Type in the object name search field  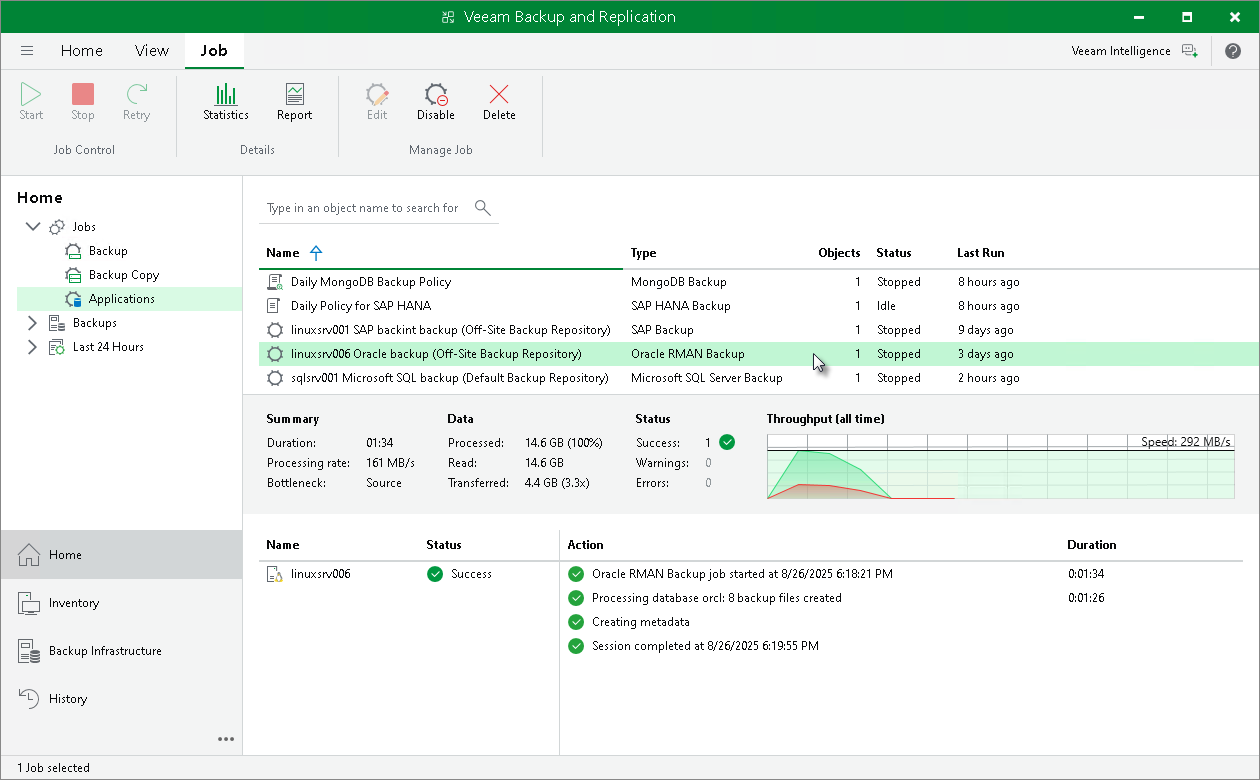coord(363,208)
